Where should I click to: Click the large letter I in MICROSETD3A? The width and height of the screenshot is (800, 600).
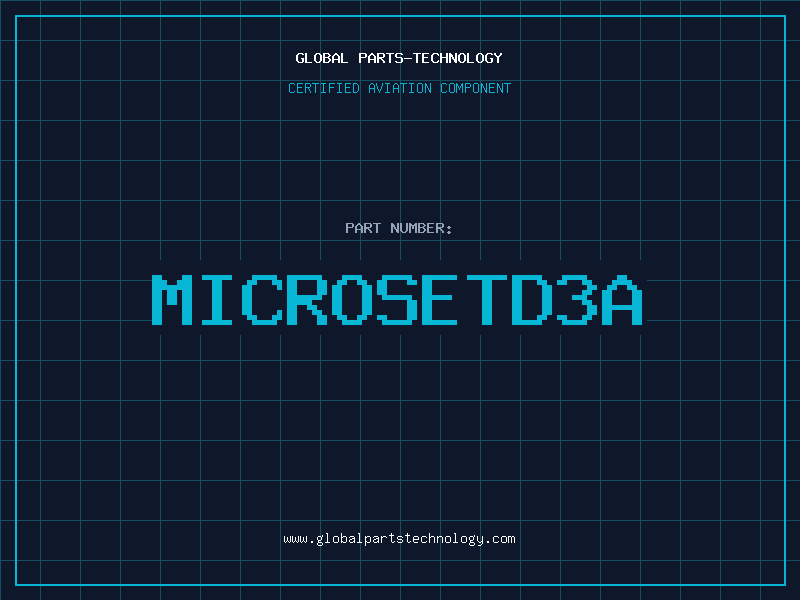click(x=217, y=299)
